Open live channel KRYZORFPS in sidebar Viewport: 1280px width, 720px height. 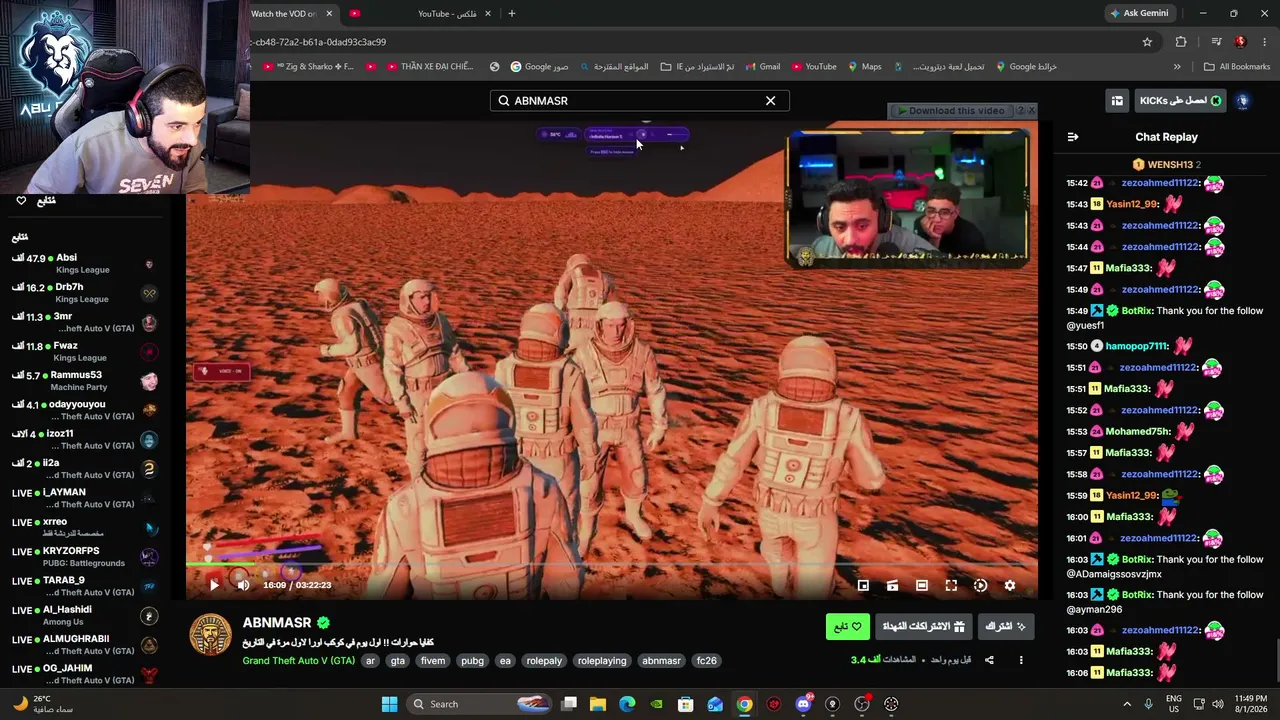84,557
